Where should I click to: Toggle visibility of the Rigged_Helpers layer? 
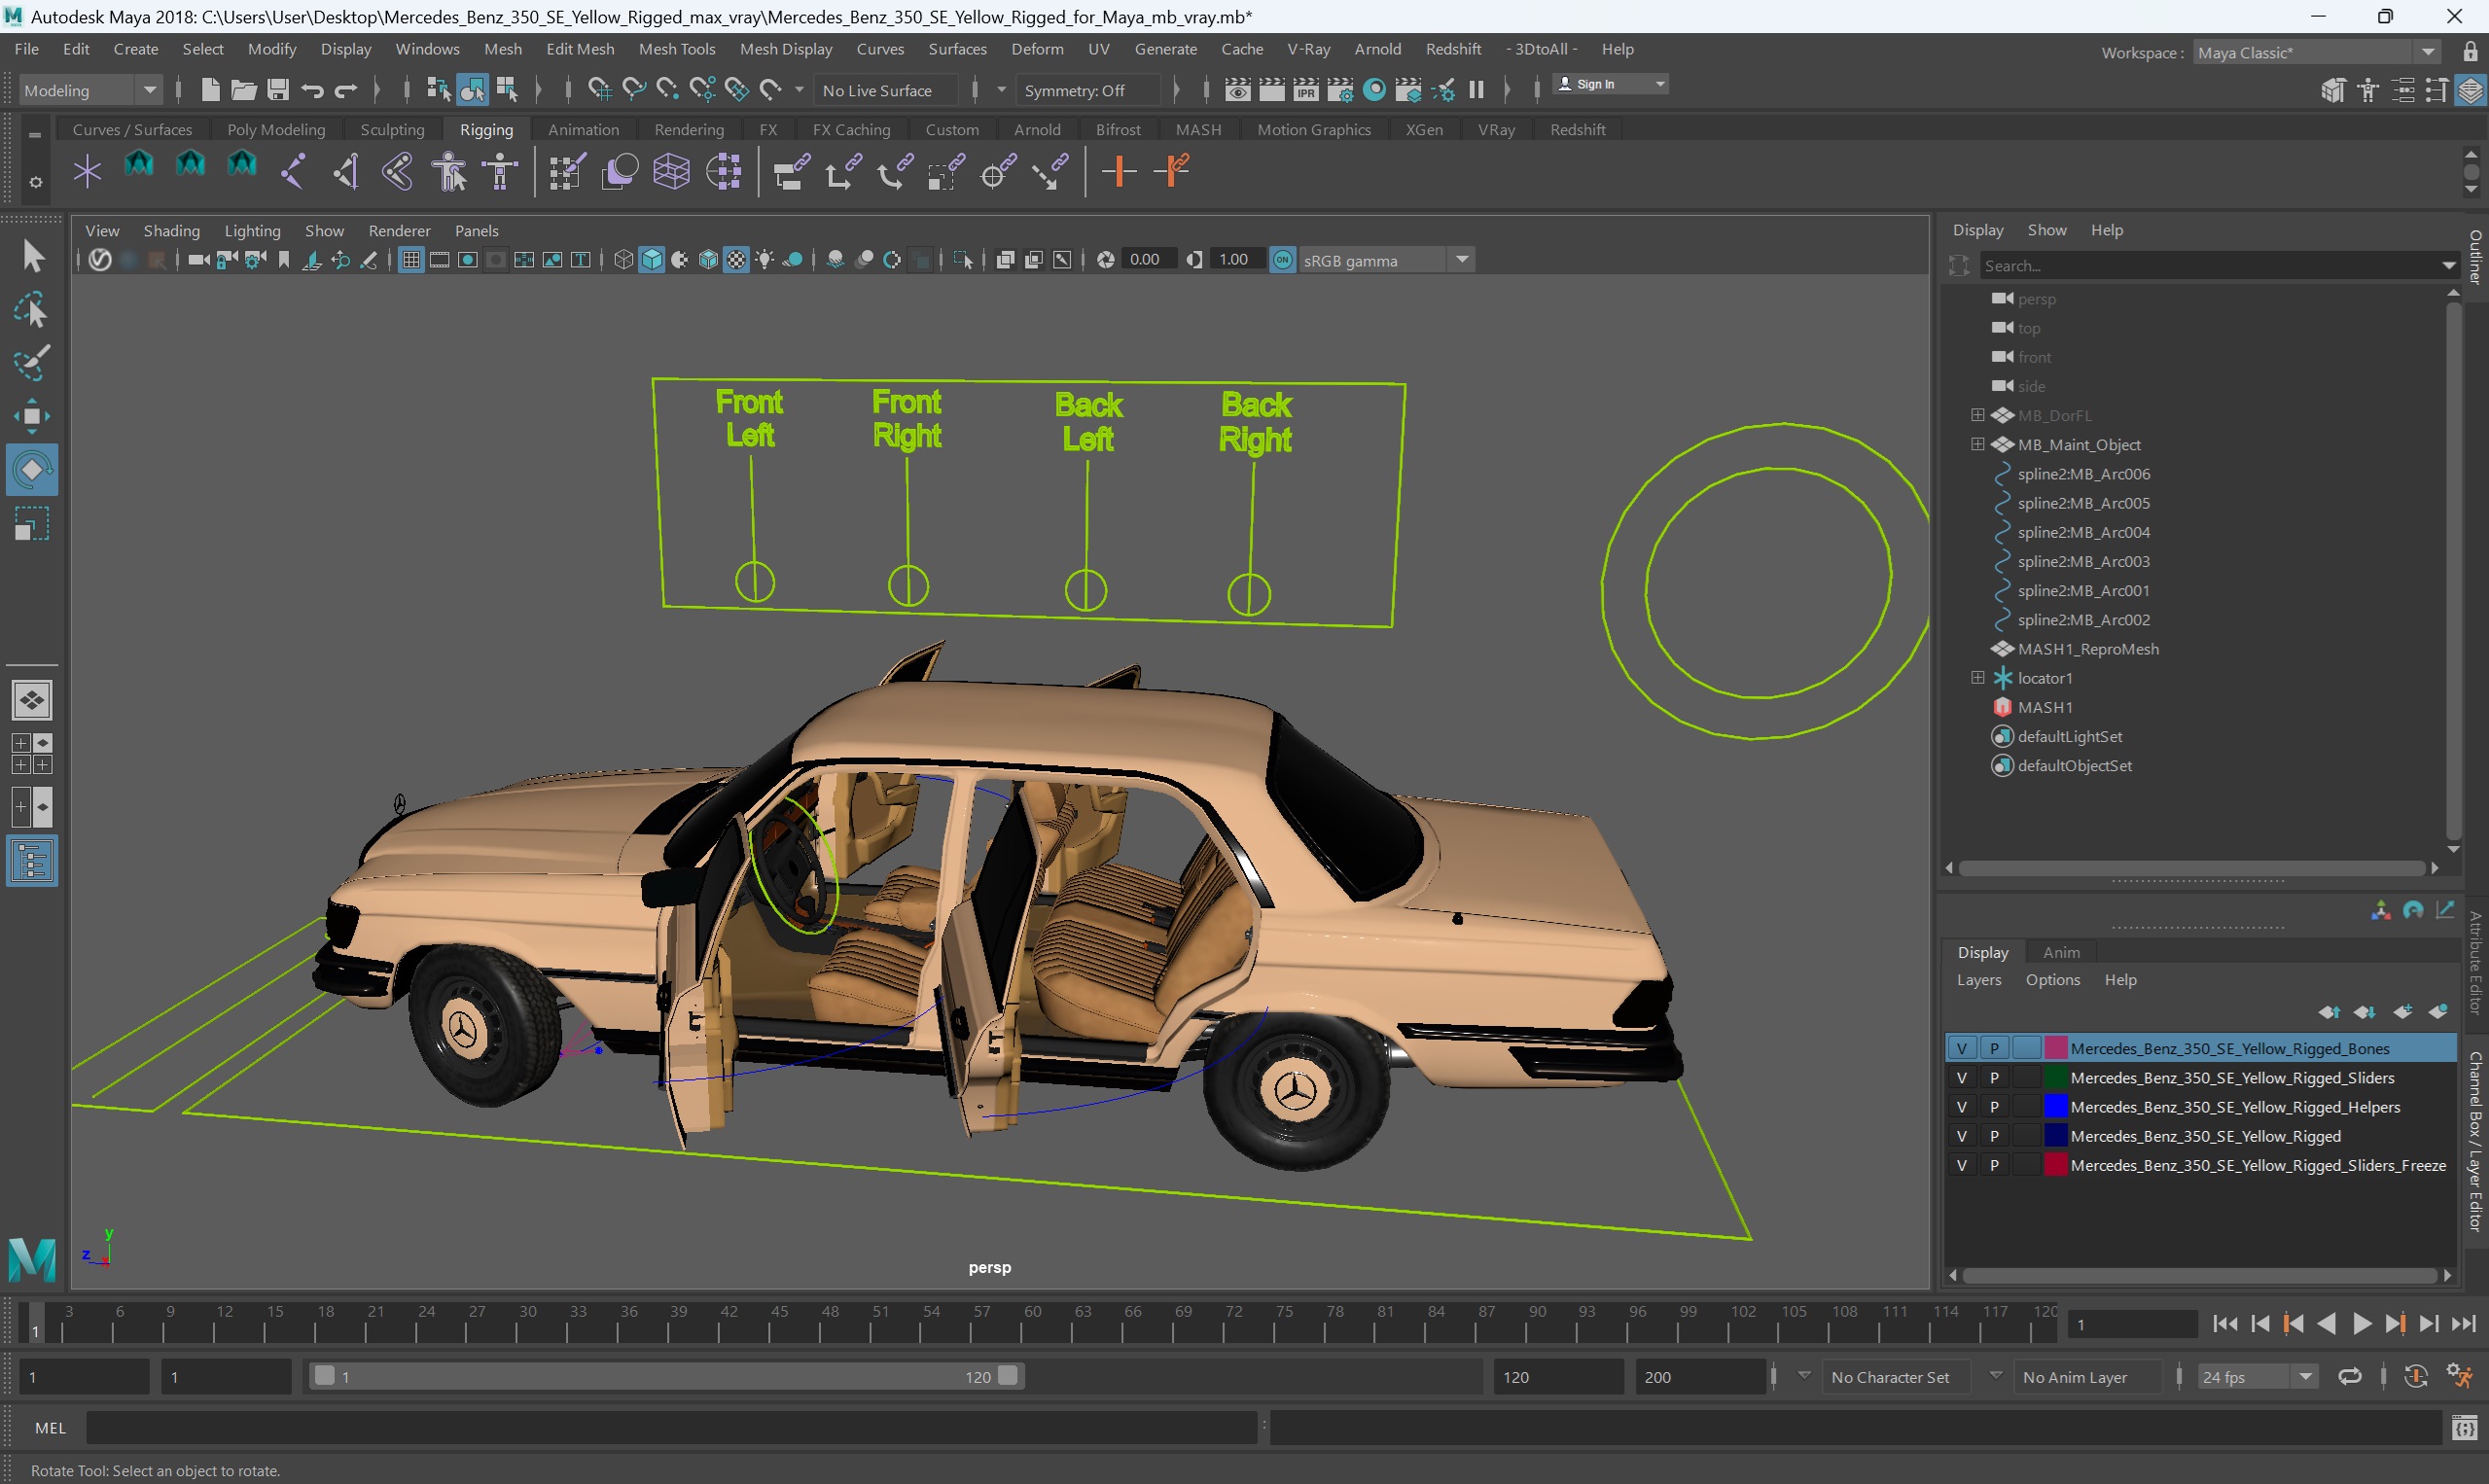point(1961,1106)
